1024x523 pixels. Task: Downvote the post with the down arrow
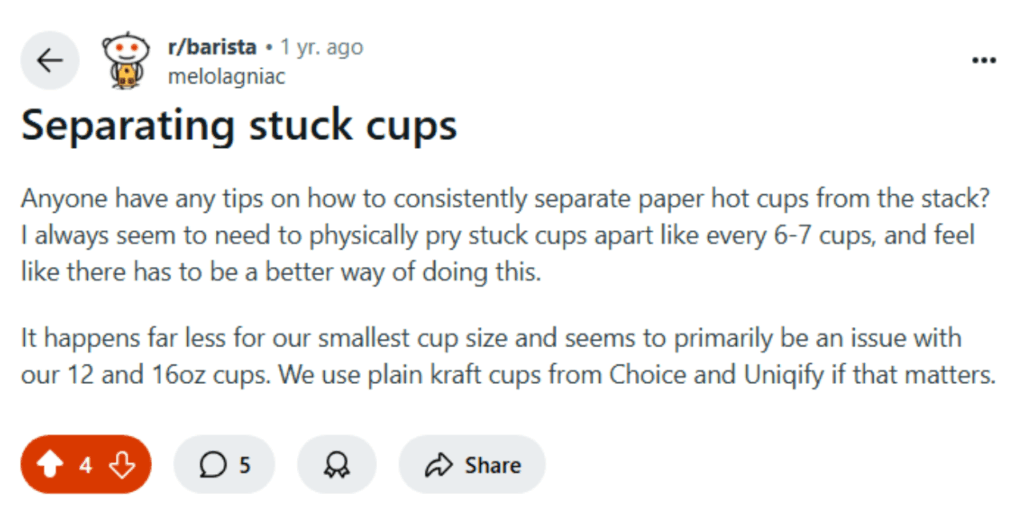point(122,465)
